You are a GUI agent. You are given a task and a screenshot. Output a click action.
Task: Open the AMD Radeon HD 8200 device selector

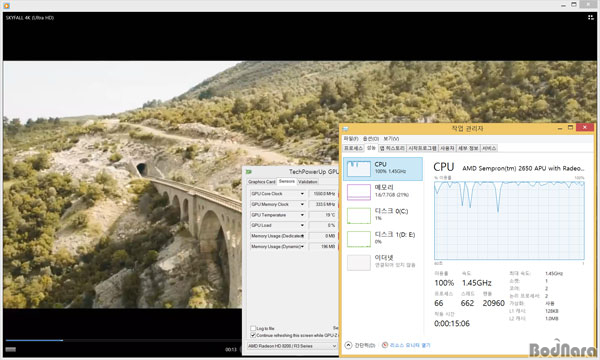click(292, 346)
